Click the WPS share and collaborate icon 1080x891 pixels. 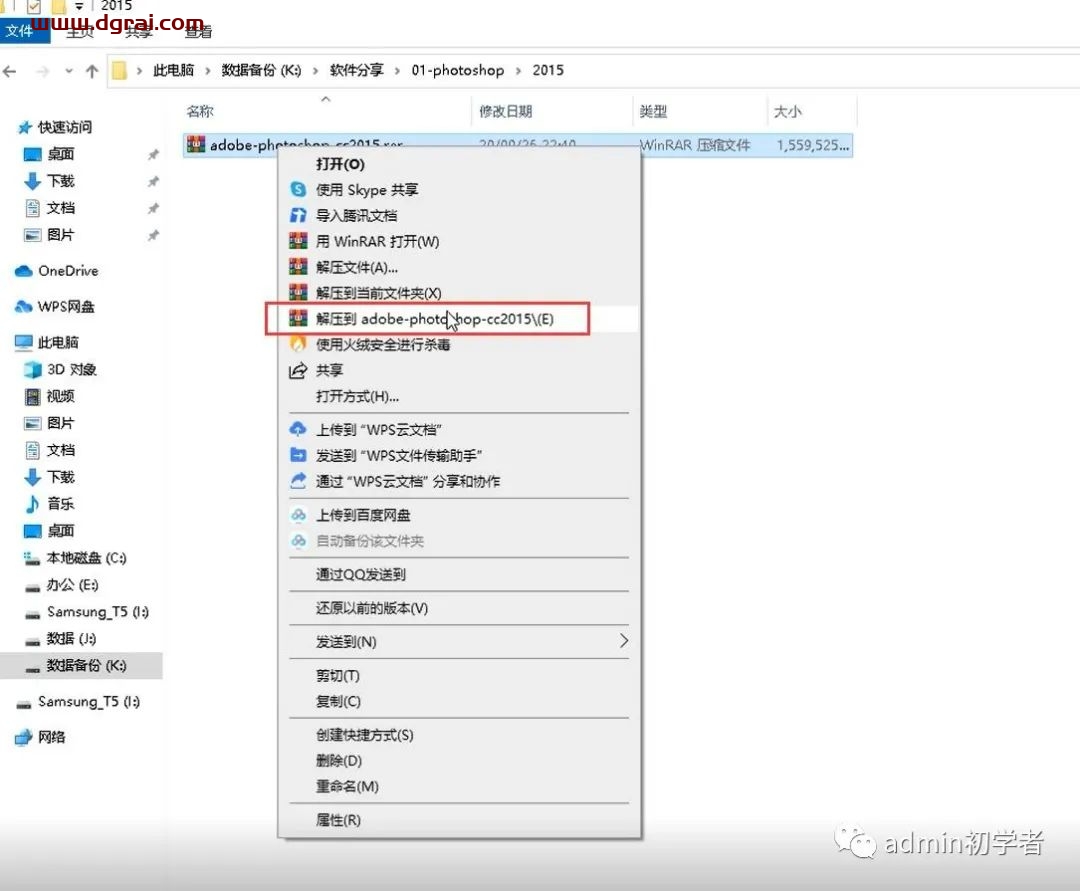[x=298, y=481]
